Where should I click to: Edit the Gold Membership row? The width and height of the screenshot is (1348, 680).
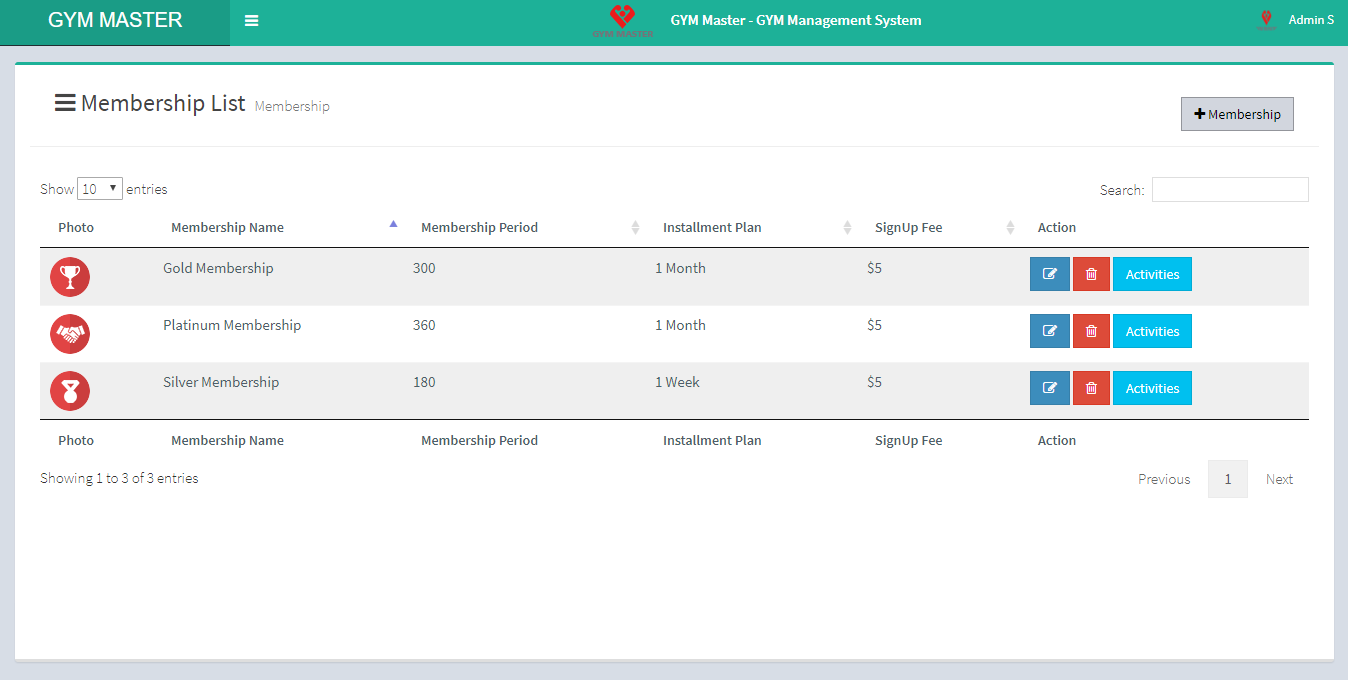(1049, 274)
